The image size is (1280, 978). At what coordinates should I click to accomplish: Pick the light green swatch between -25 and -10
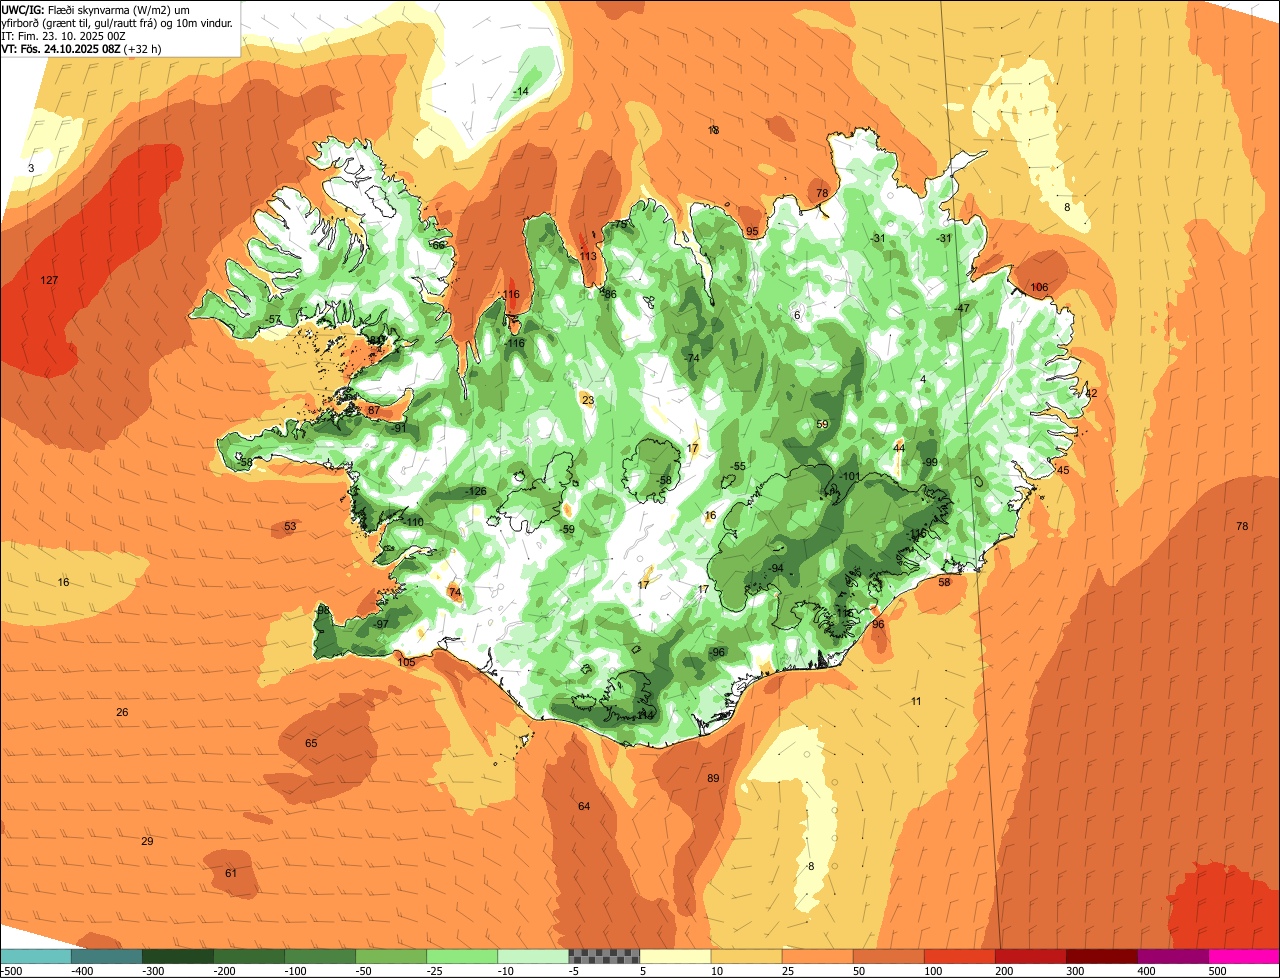click(461, 956)
